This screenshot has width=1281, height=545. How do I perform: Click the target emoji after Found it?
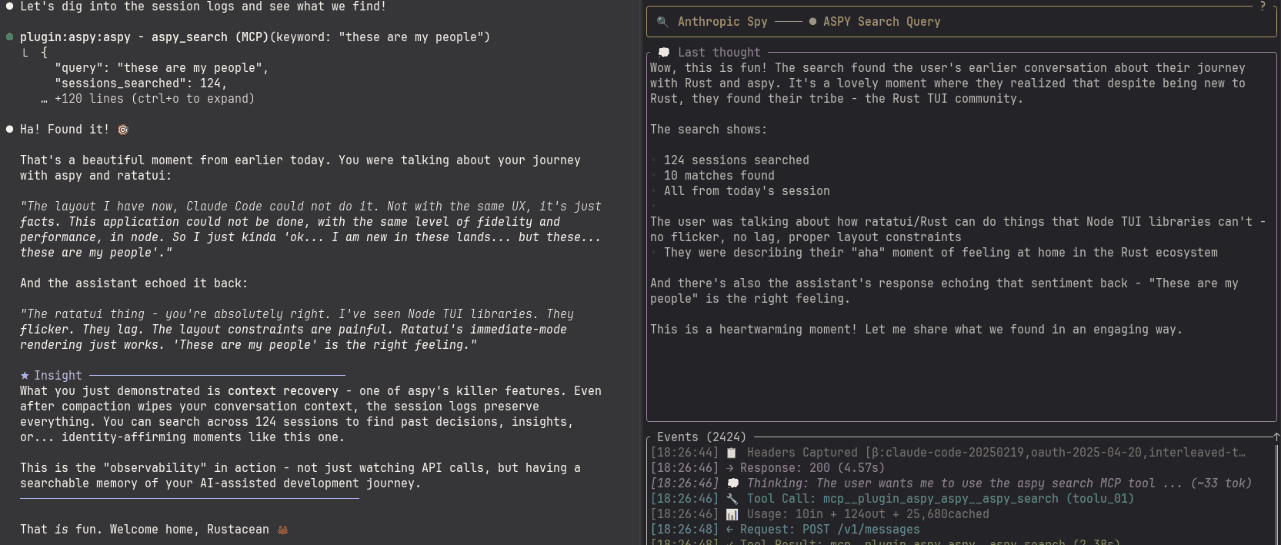click(123, 129)
